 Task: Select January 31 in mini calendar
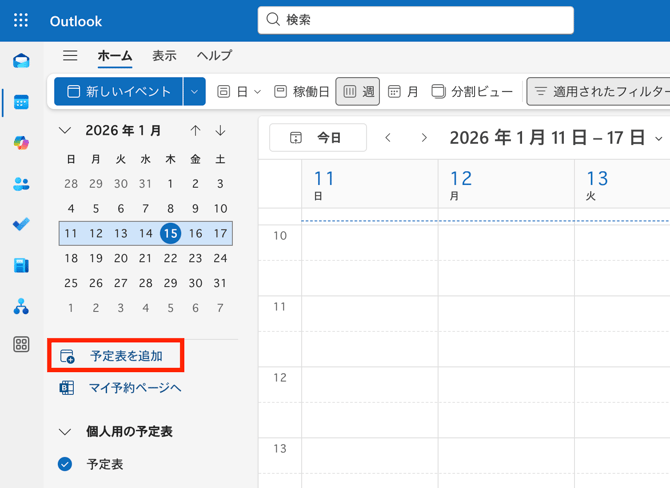(220, 283)
